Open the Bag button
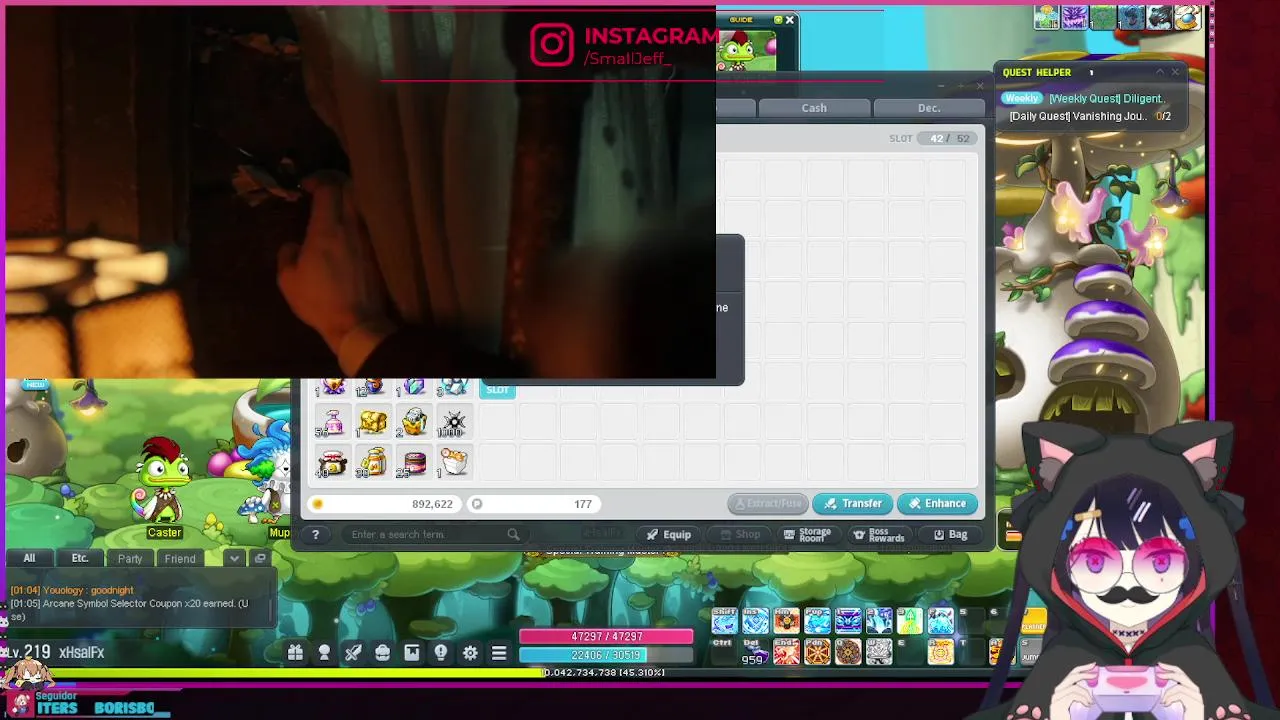This screenshot has height=720, width=1280. [950, 534]
